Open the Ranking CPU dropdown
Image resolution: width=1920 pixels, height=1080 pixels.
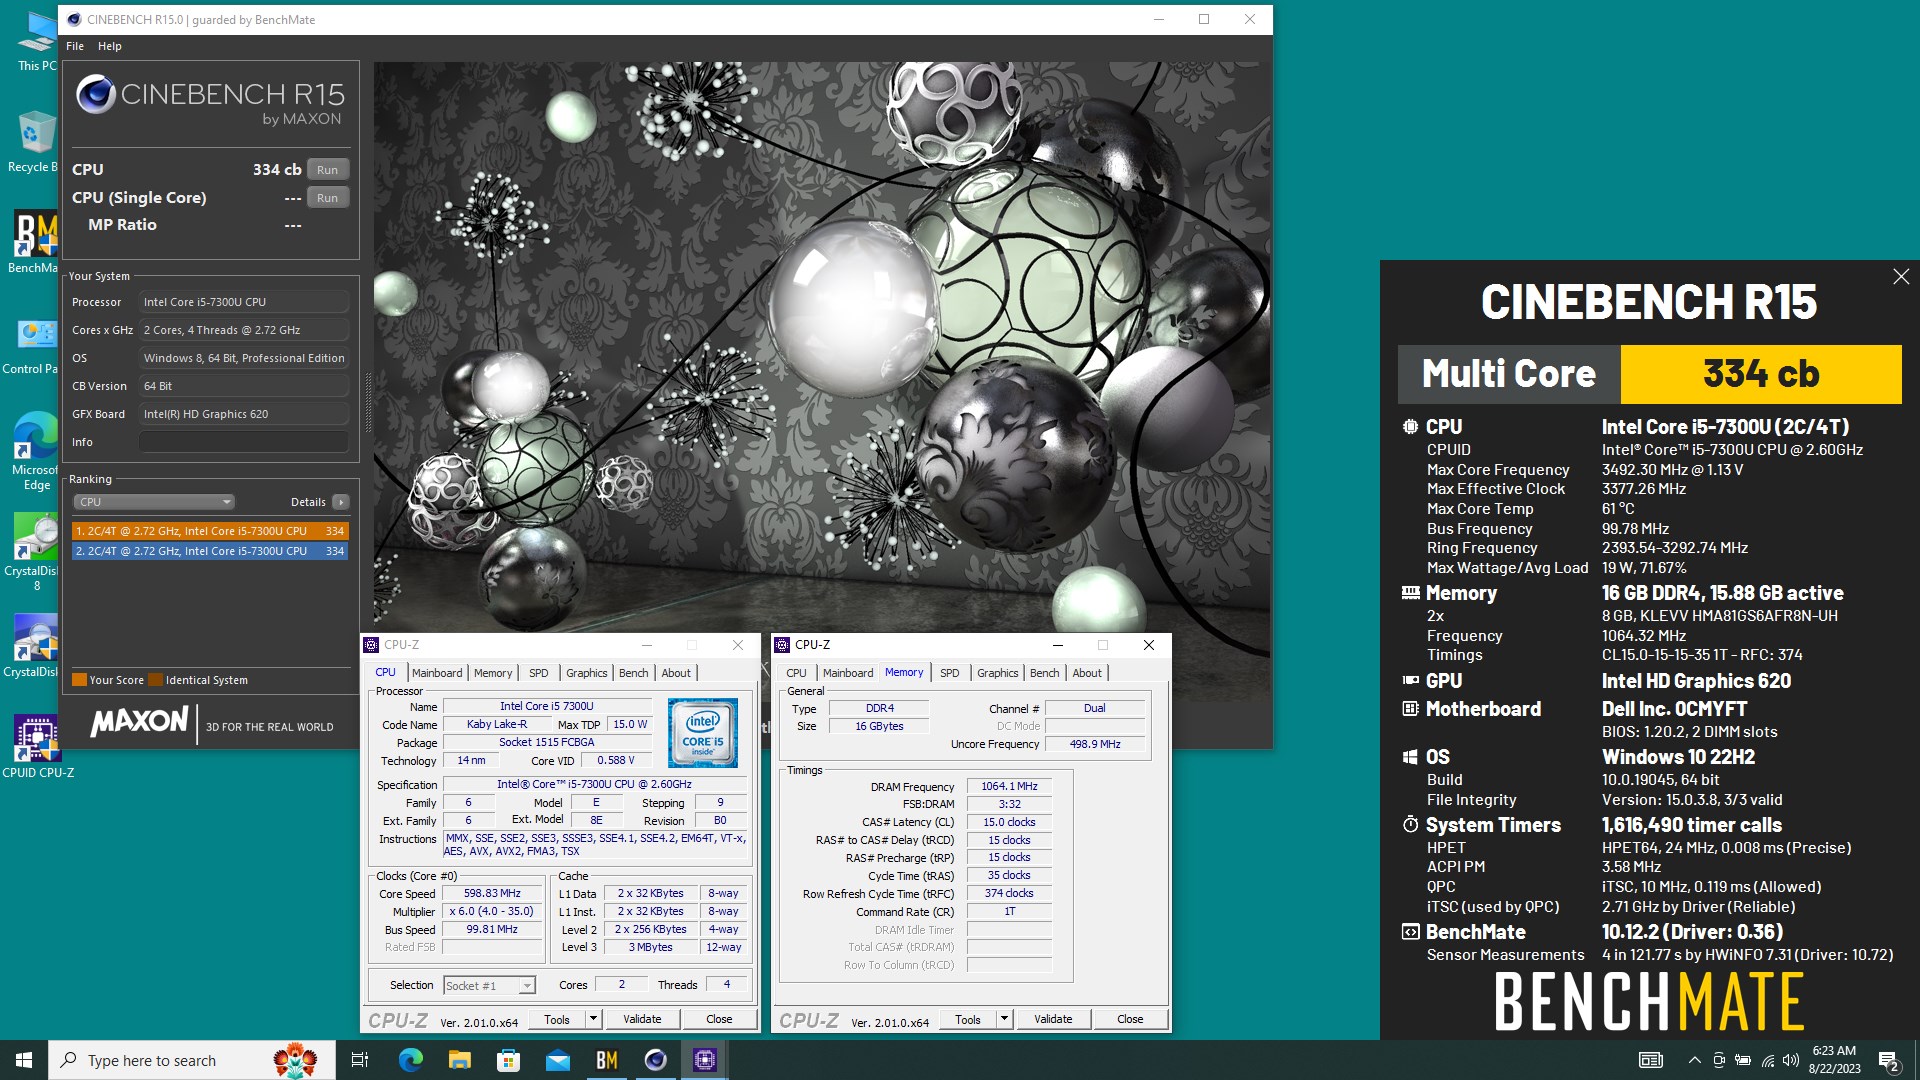click(x=154, y=502)
